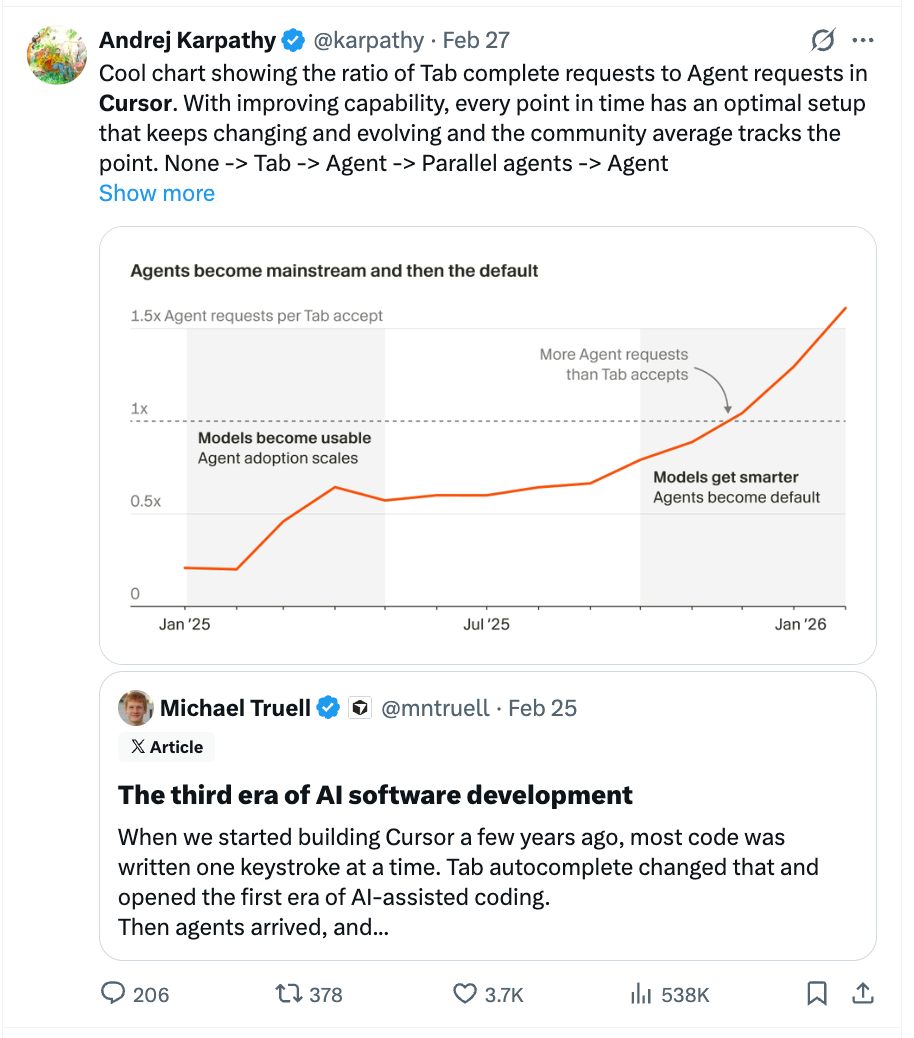Like the post via heart icon

tap(464, 994)
